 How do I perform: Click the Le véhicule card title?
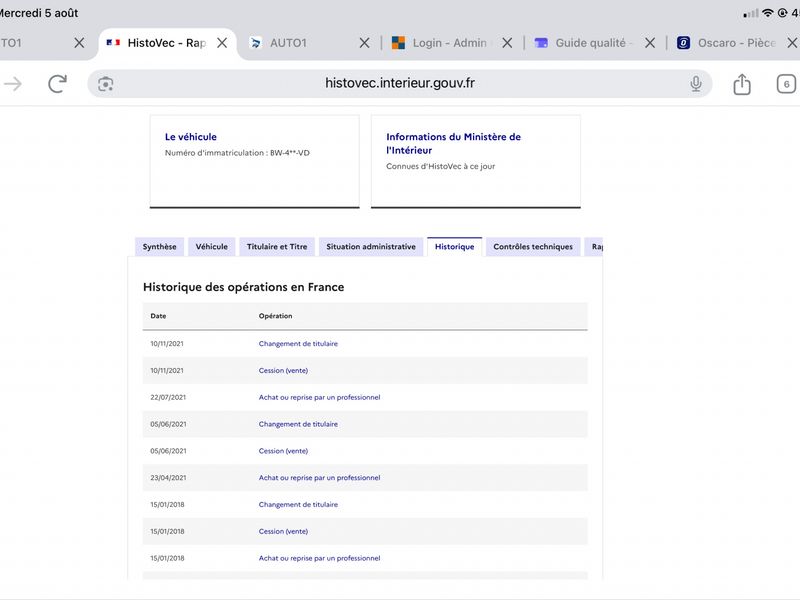tap(191, 137)
